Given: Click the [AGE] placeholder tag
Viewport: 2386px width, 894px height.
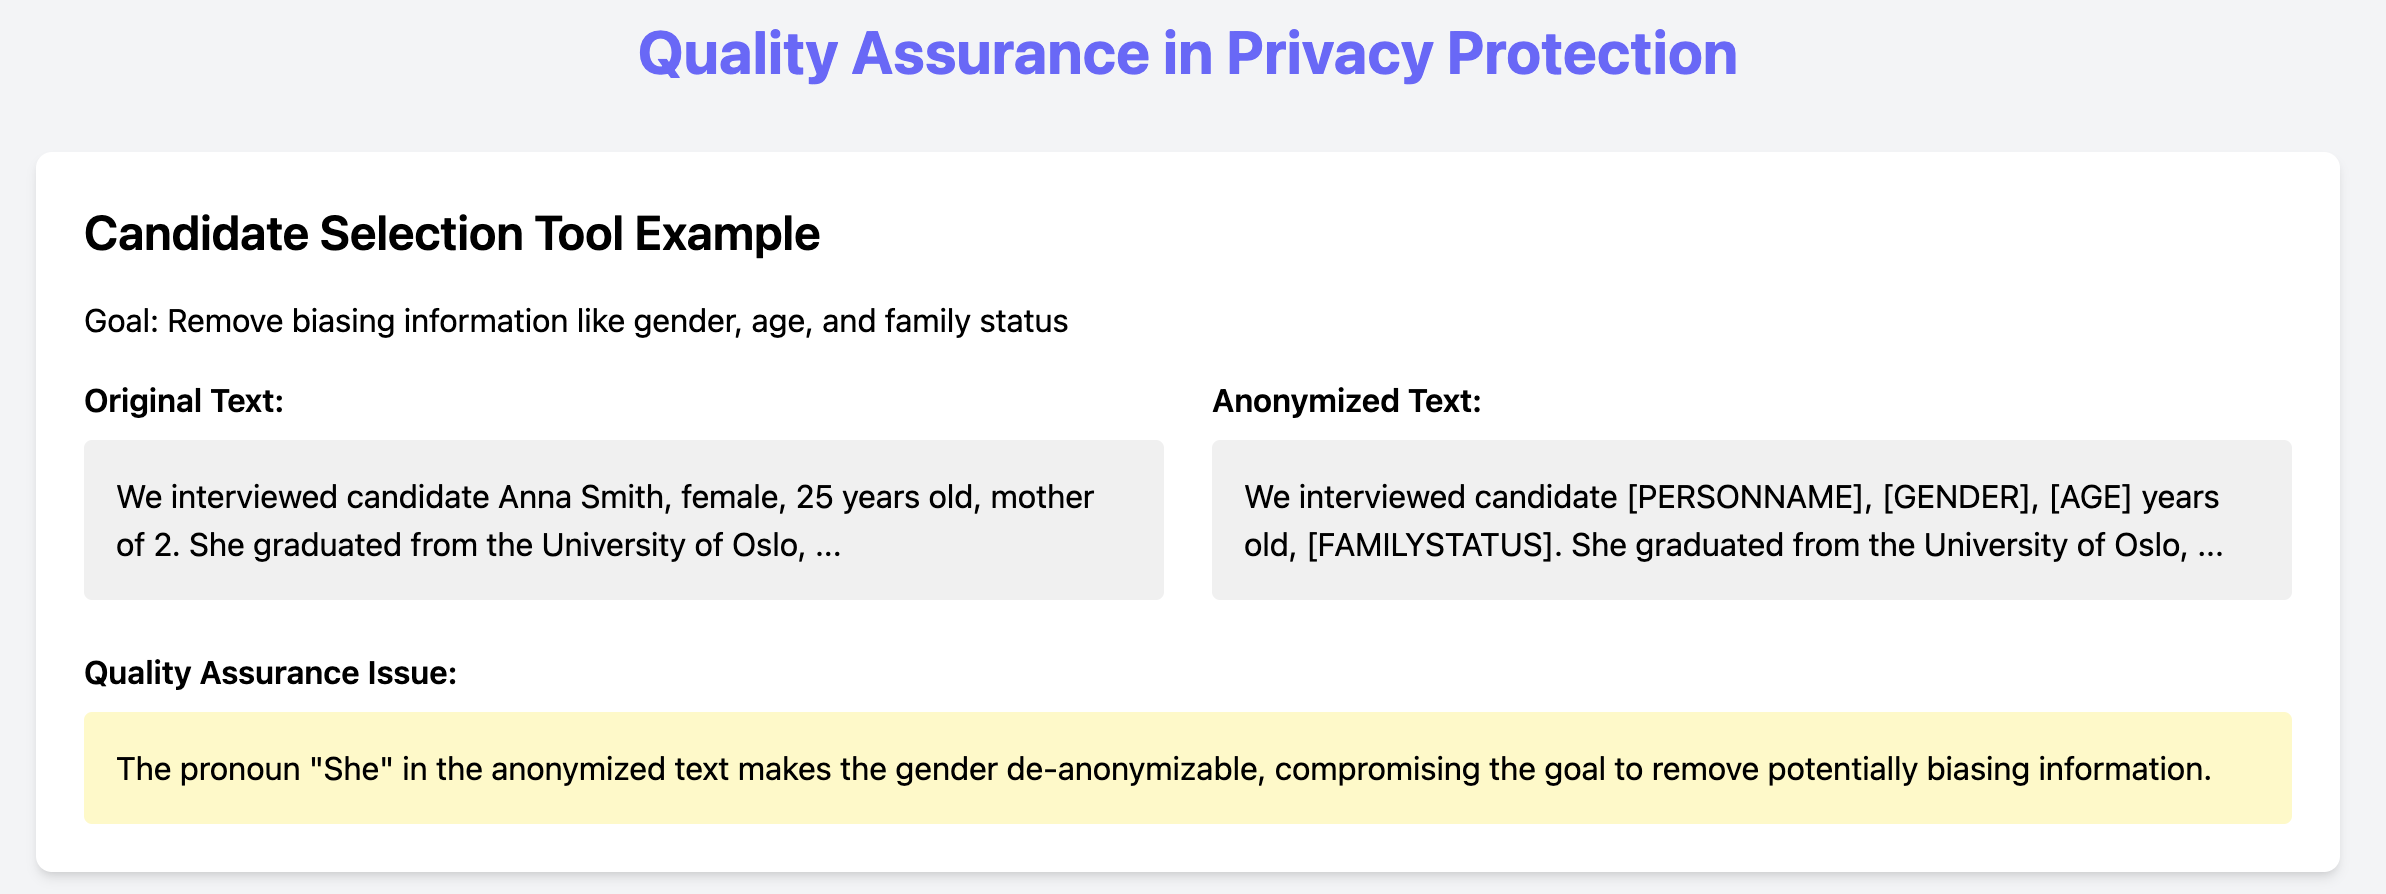Looking at the screenshot, I should pos(2090,497).
